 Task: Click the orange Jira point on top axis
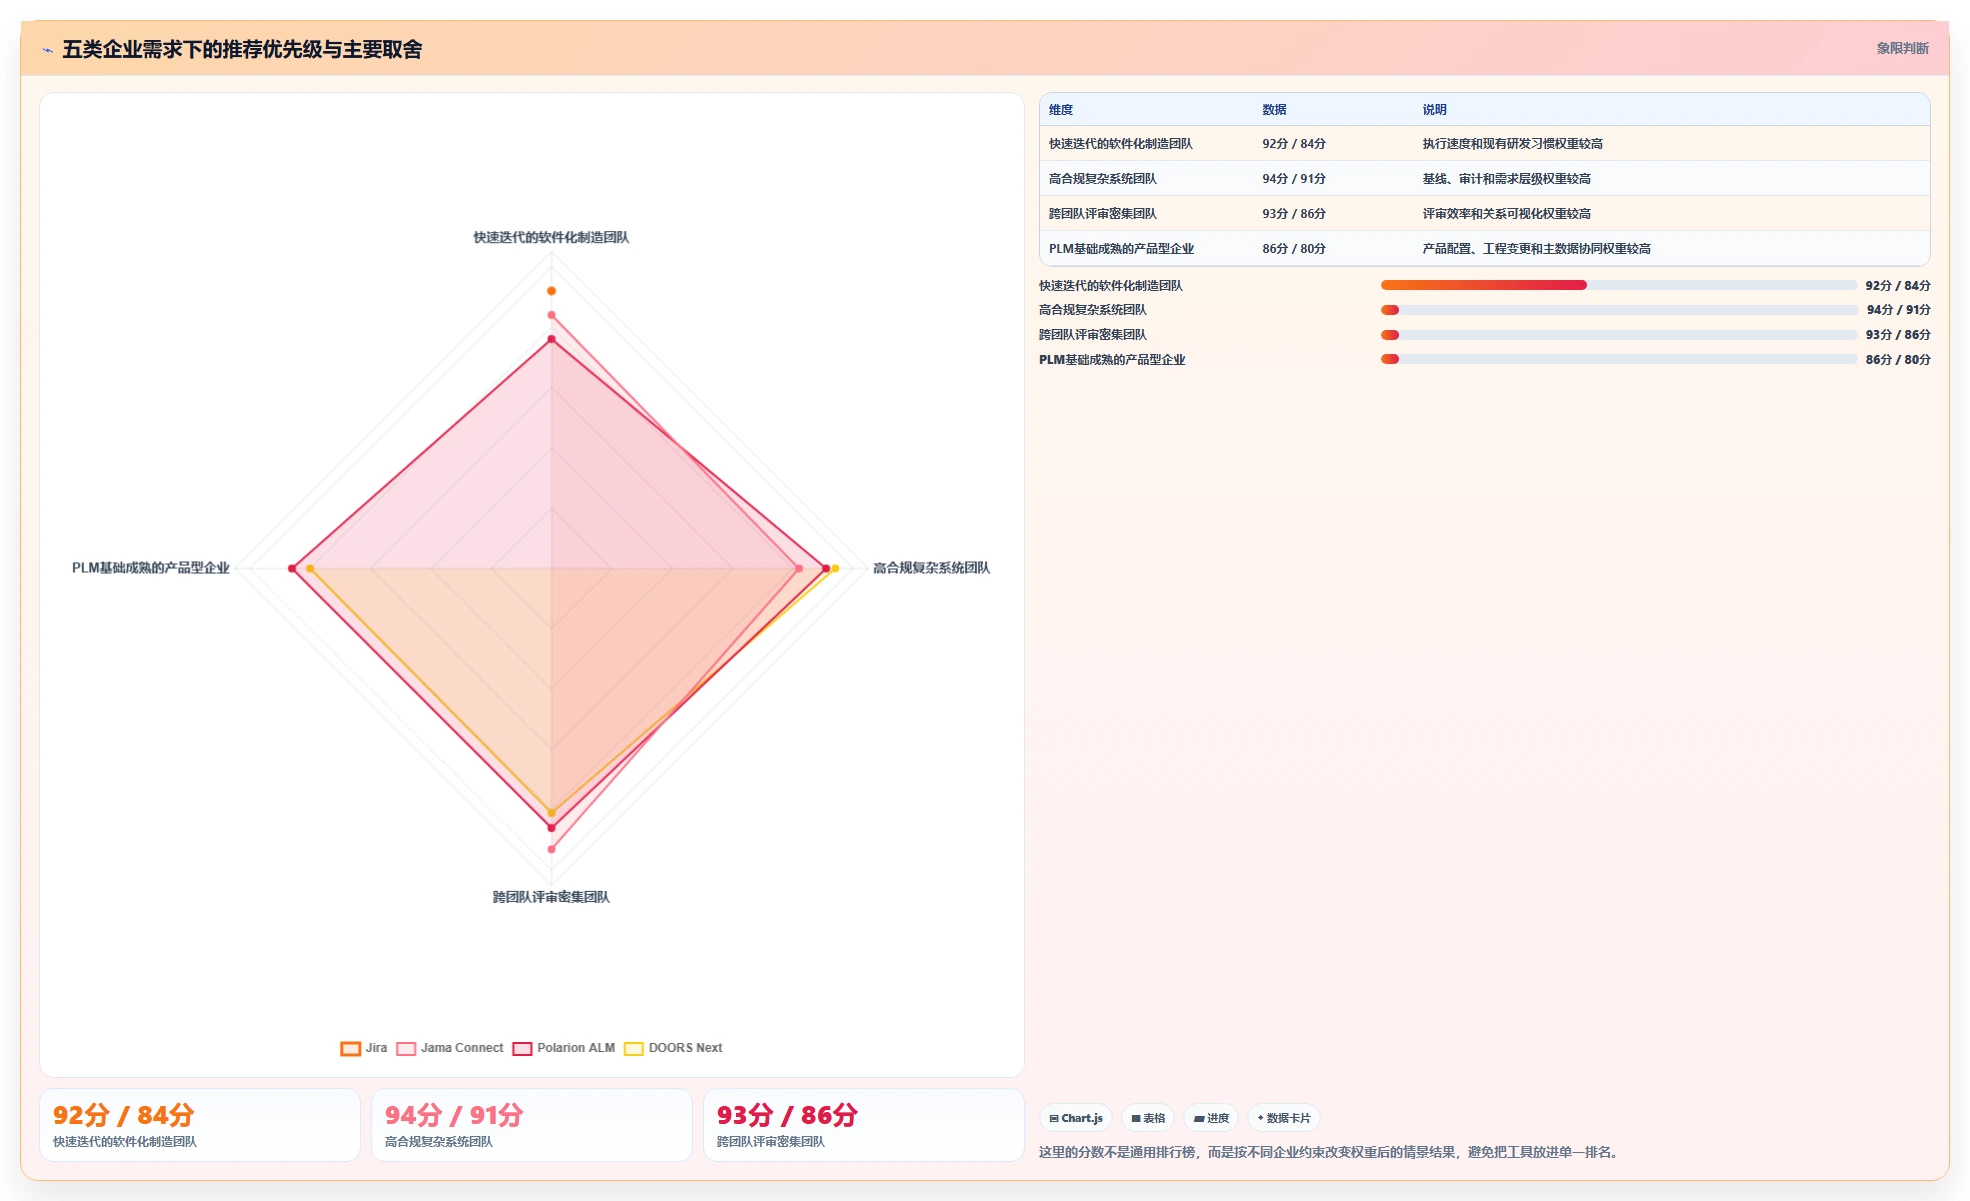[x=551, y=291]
